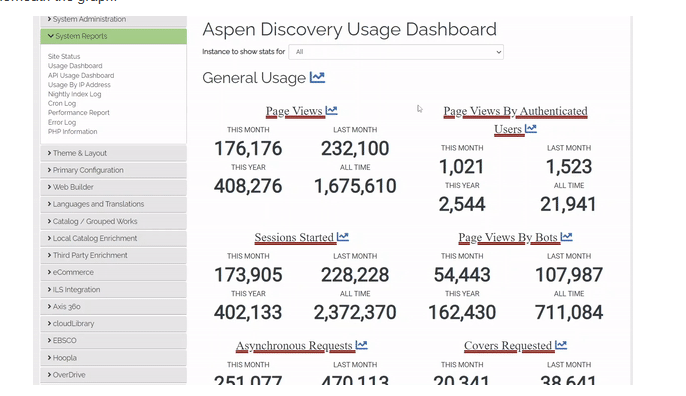Collapse the System Reports section

(x=113, y=36)
